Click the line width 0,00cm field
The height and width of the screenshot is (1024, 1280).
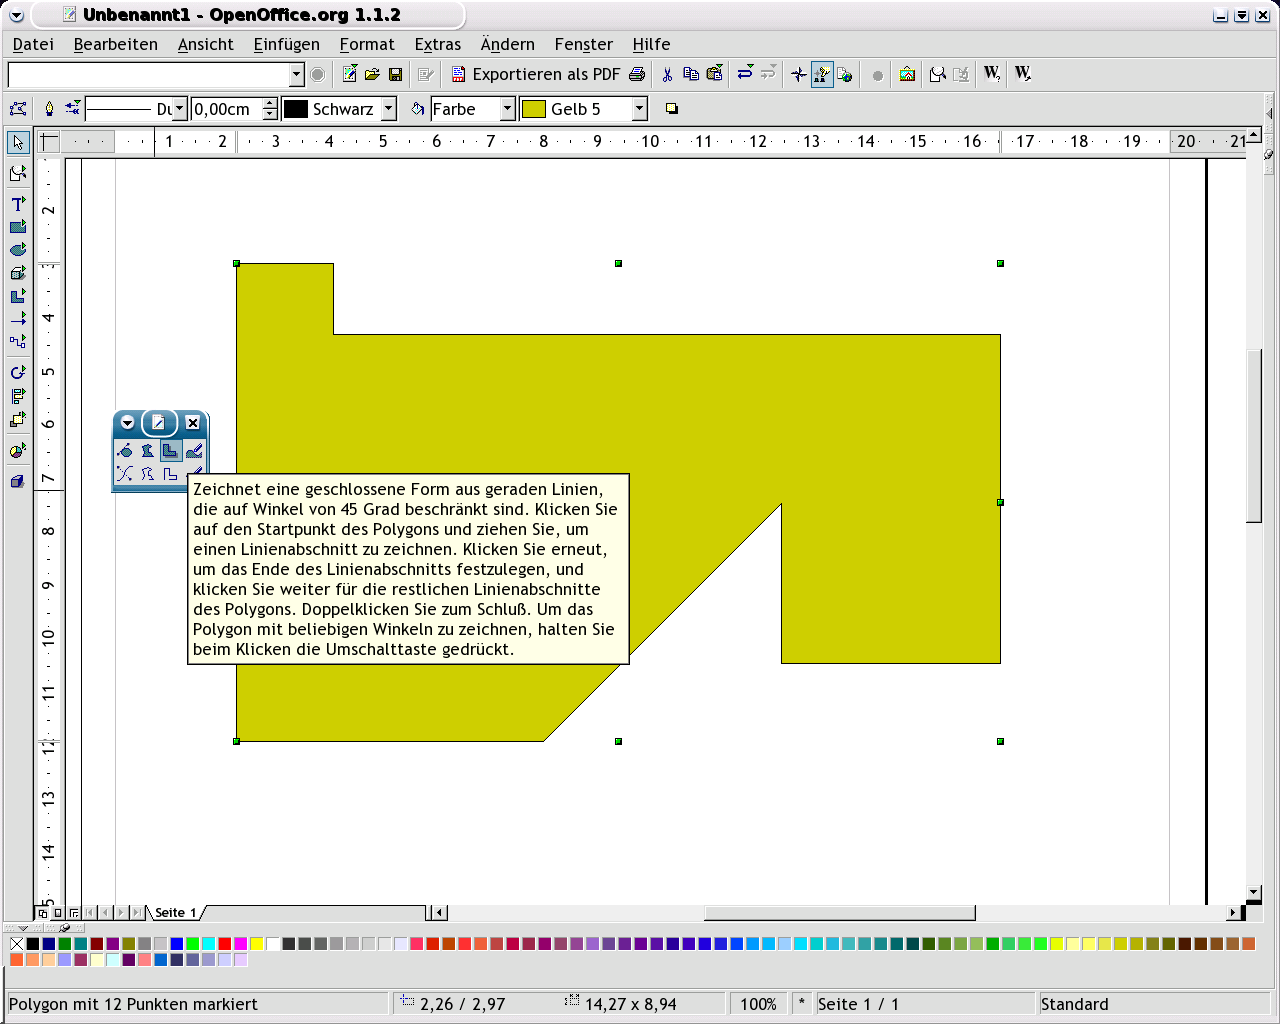(226, 109)
